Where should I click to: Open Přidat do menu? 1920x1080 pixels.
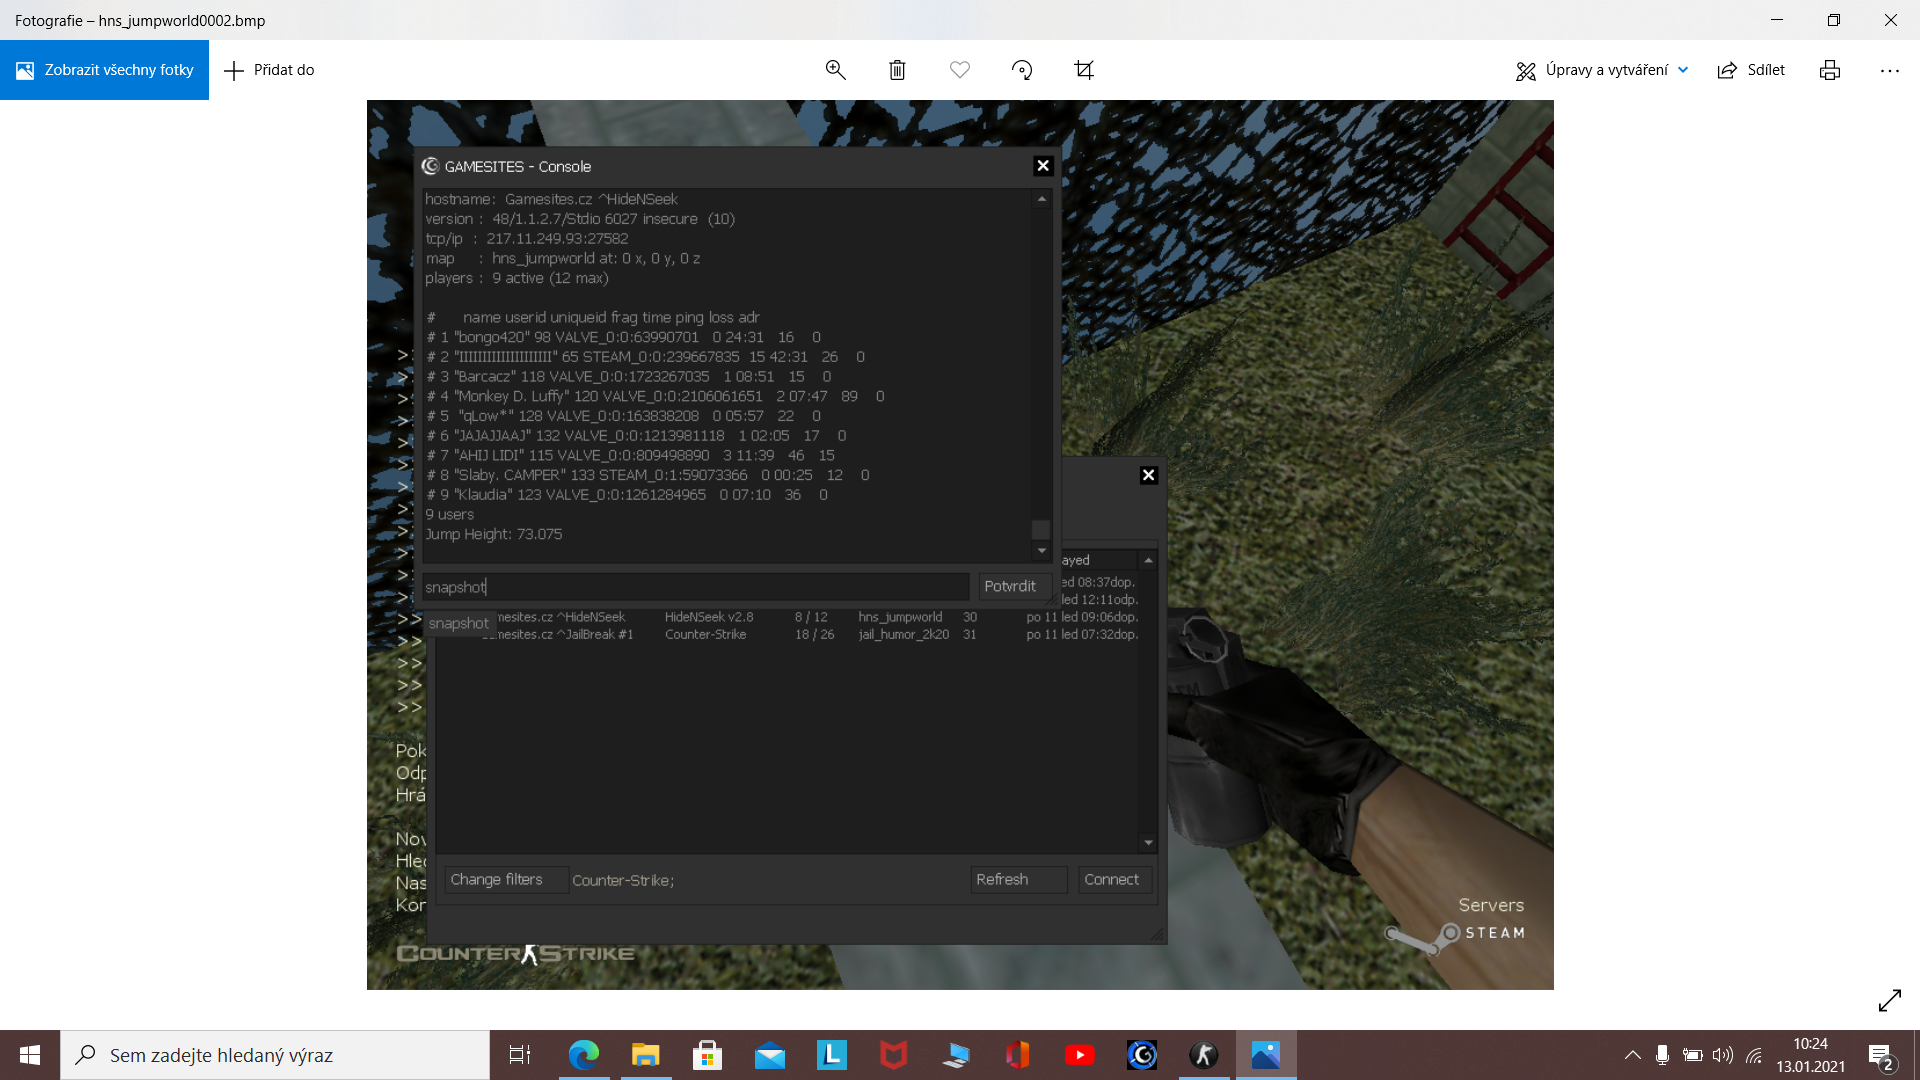point(269,70)
